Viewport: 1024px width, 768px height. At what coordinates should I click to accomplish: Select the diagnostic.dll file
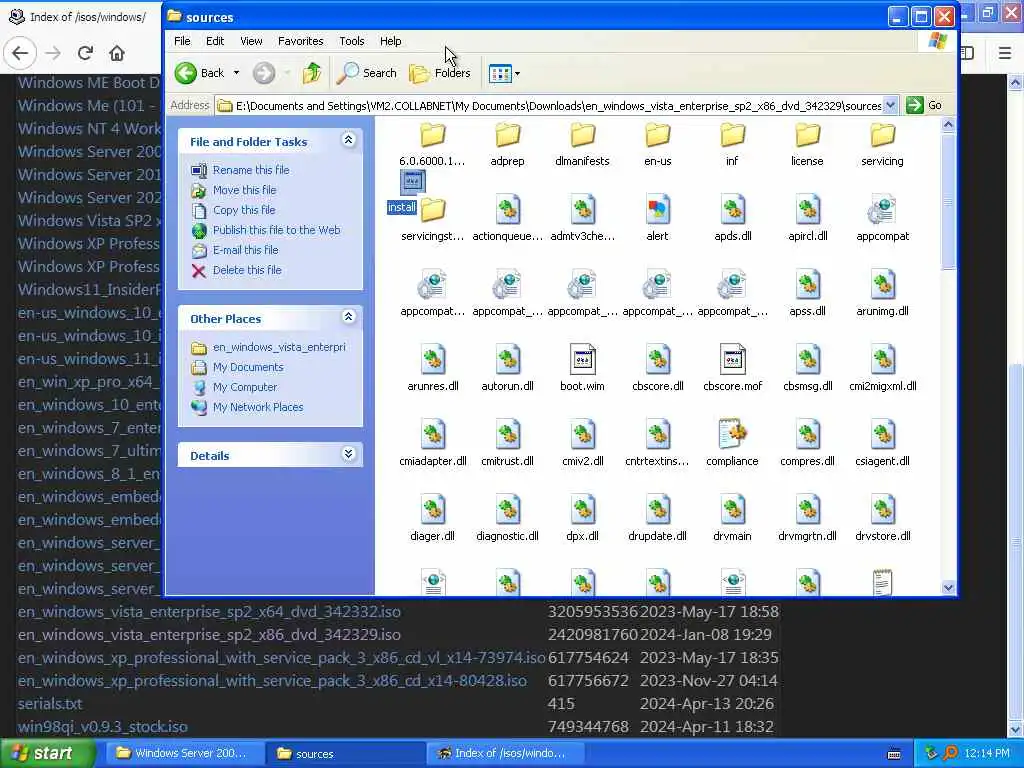tap(507, 519)
